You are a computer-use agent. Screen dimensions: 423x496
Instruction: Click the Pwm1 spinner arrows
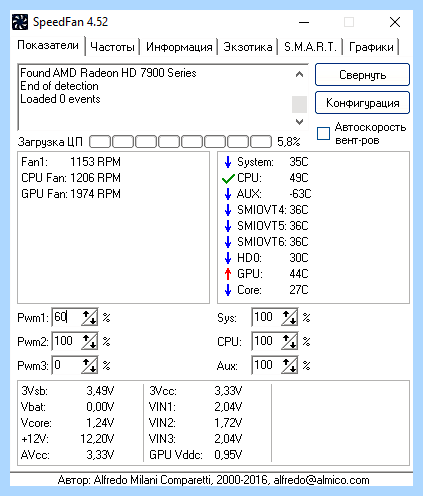(89, 317)
